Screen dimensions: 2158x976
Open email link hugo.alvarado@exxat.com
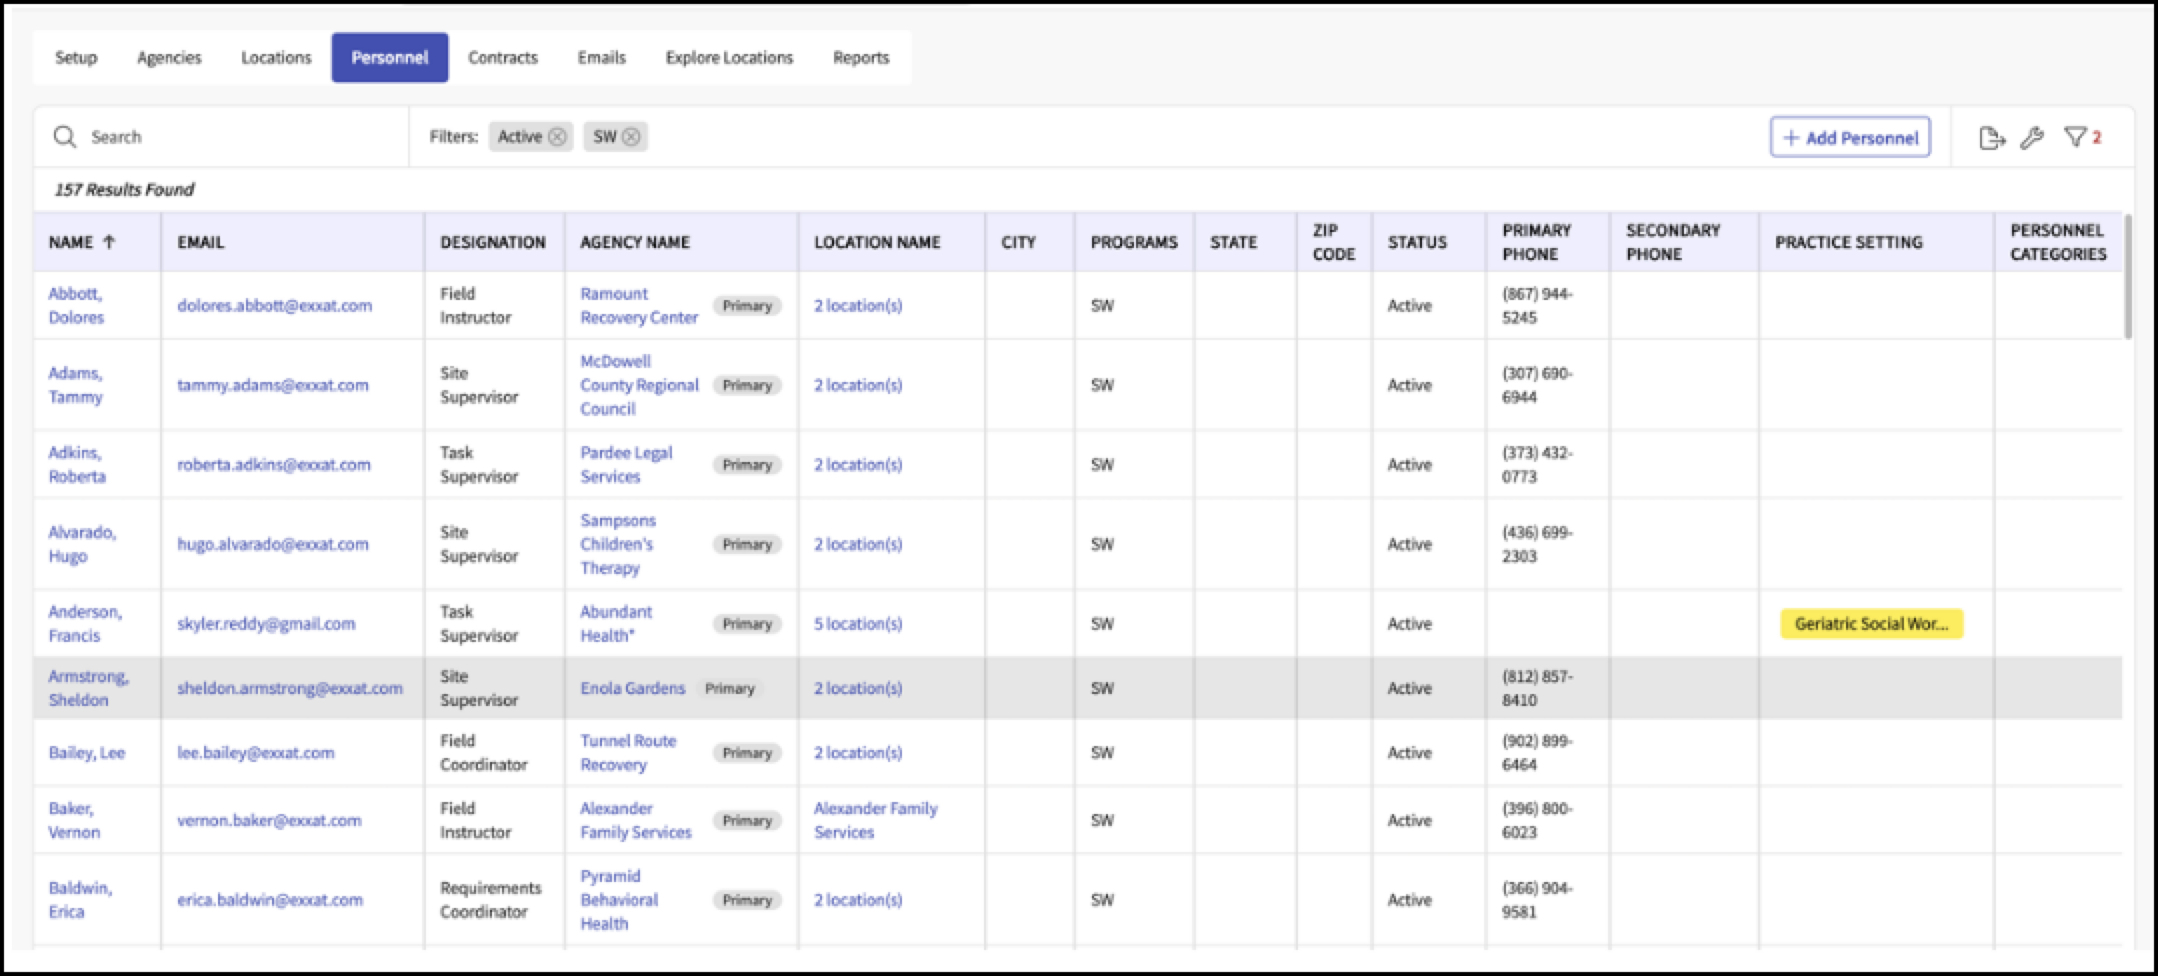(x=273, y=544)
